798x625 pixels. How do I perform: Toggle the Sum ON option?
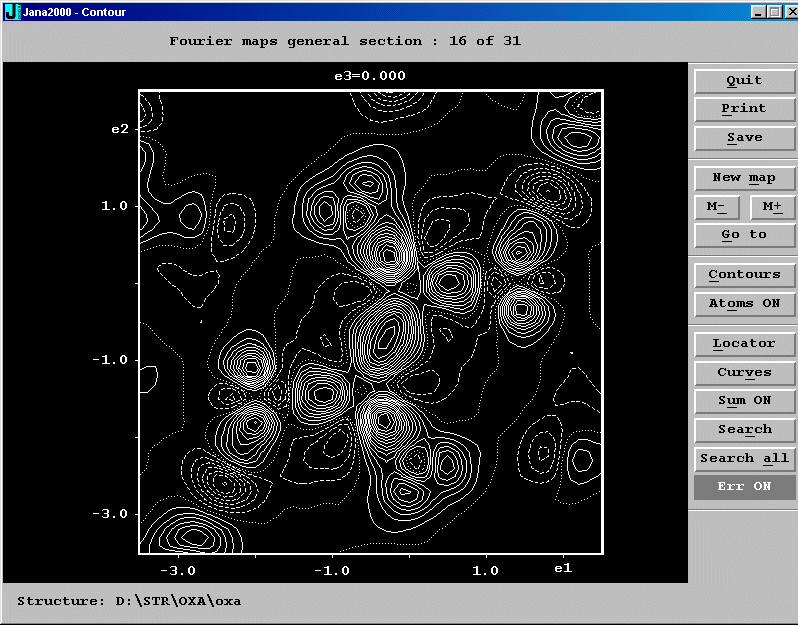[x=744, y=401]
